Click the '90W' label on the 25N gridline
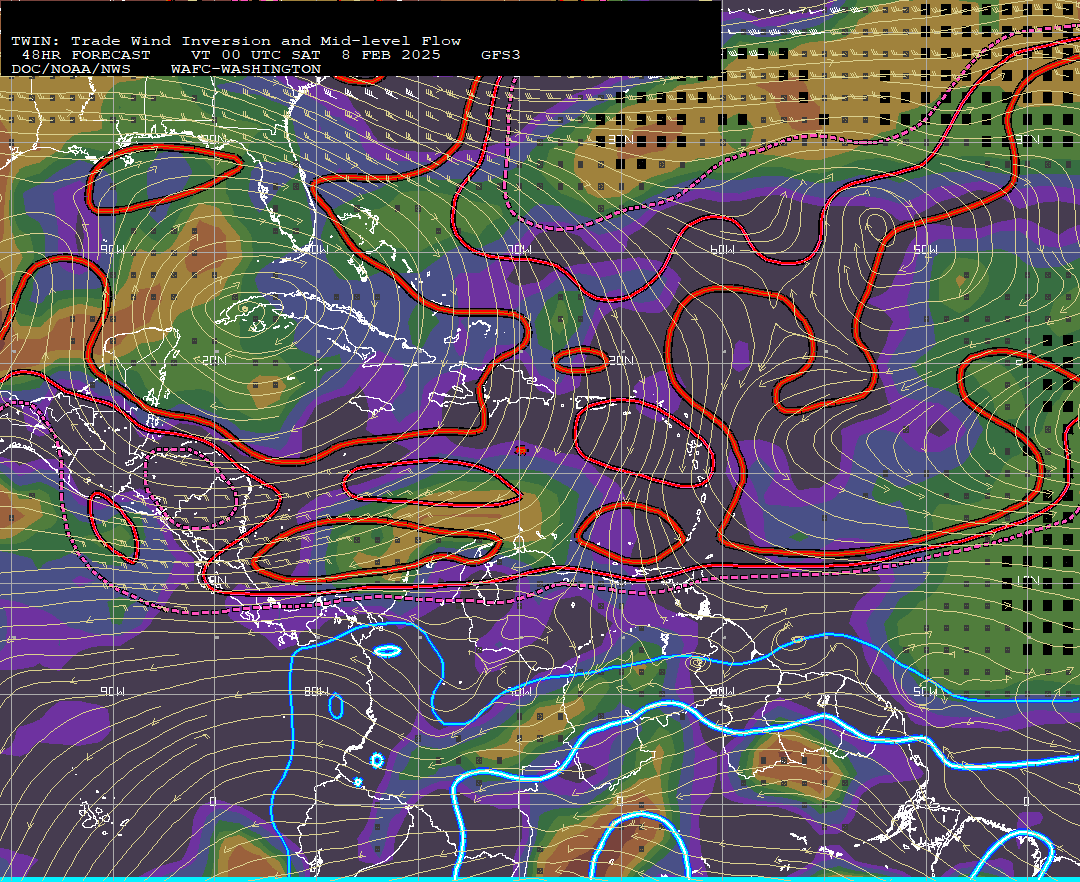Screen dimensions: 1080x882 (x=113, y=249)
